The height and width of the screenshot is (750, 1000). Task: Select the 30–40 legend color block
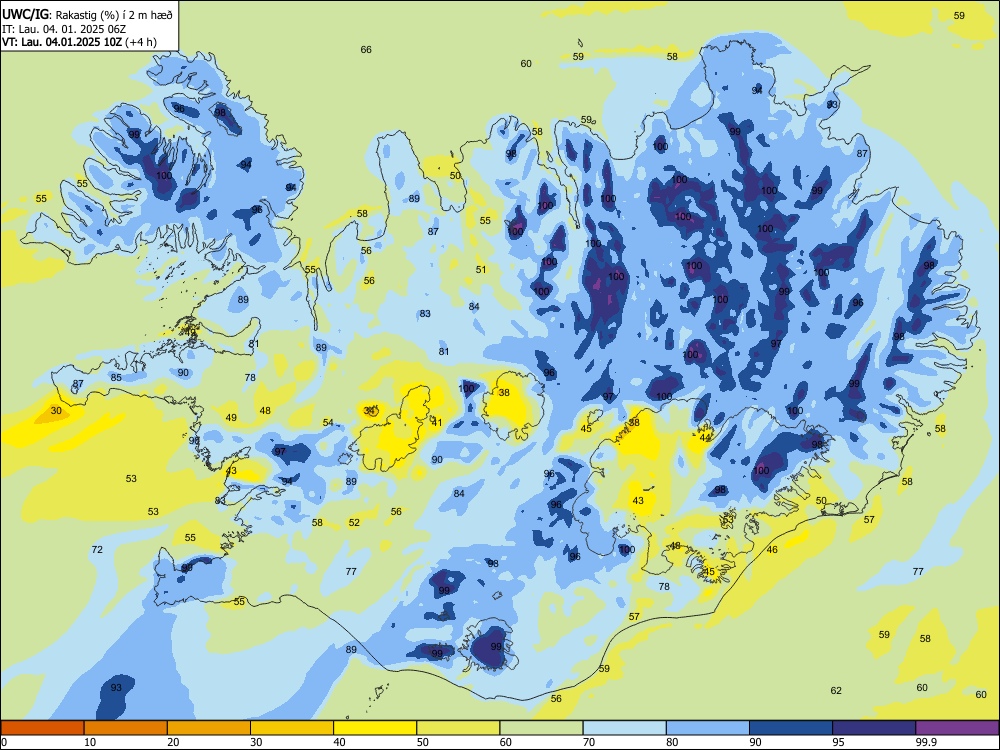292,728
